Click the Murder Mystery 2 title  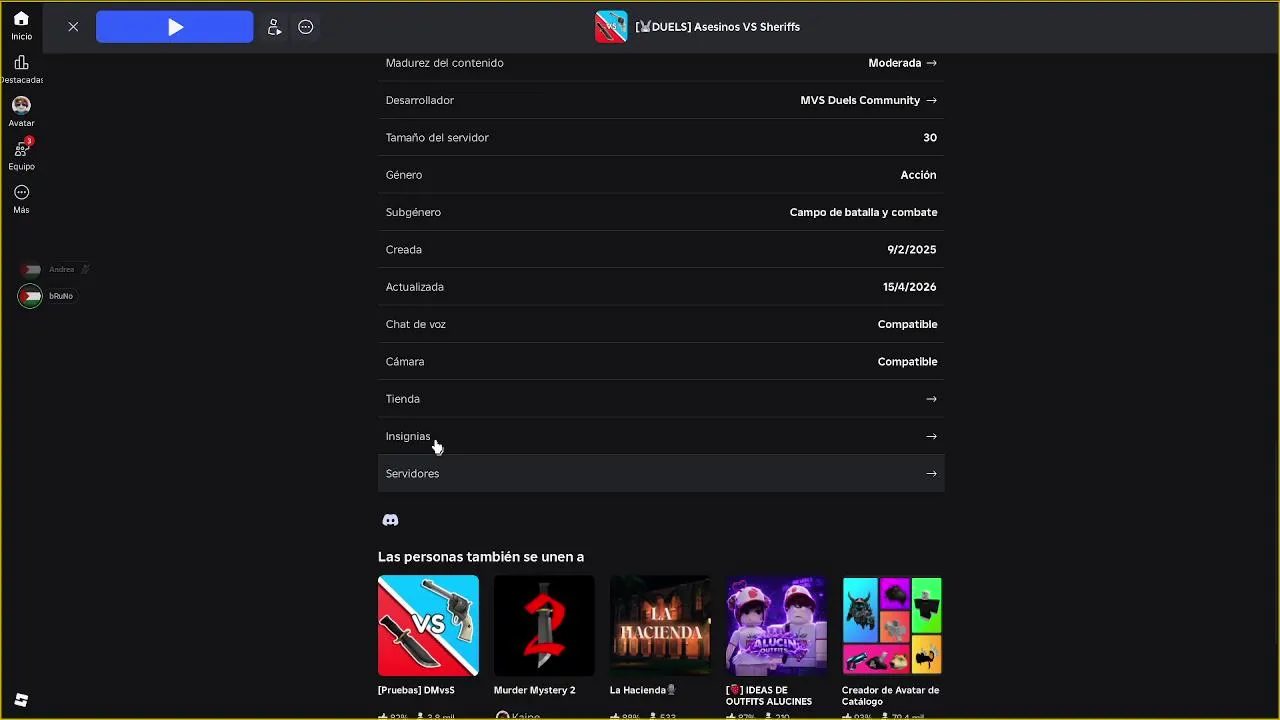(x=534, y=690)
